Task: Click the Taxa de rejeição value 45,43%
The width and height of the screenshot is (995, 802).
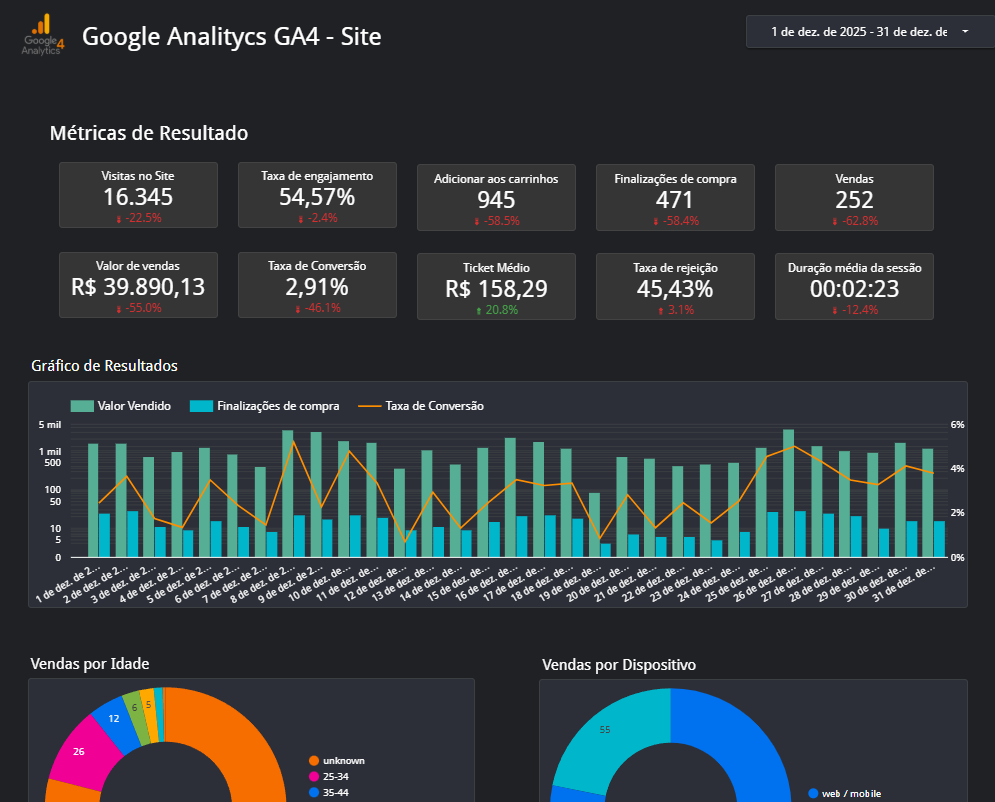Action: pyautogui.click(x=675, y=289)
